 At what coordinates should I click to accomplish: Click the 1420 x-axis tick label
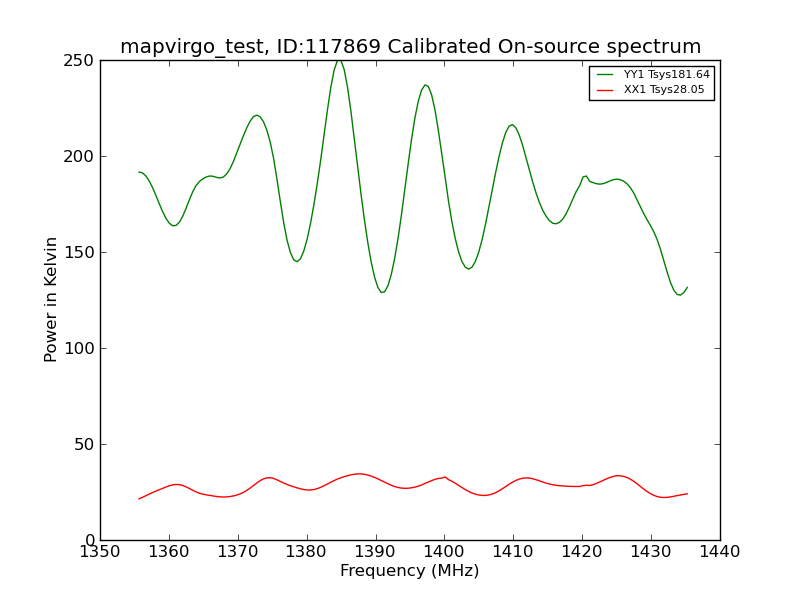582,552
